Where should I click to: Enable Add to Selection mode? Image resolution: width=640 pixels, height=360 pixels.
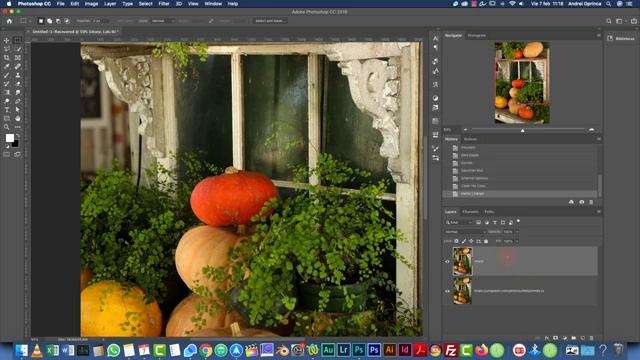click(x=49, y=21)
